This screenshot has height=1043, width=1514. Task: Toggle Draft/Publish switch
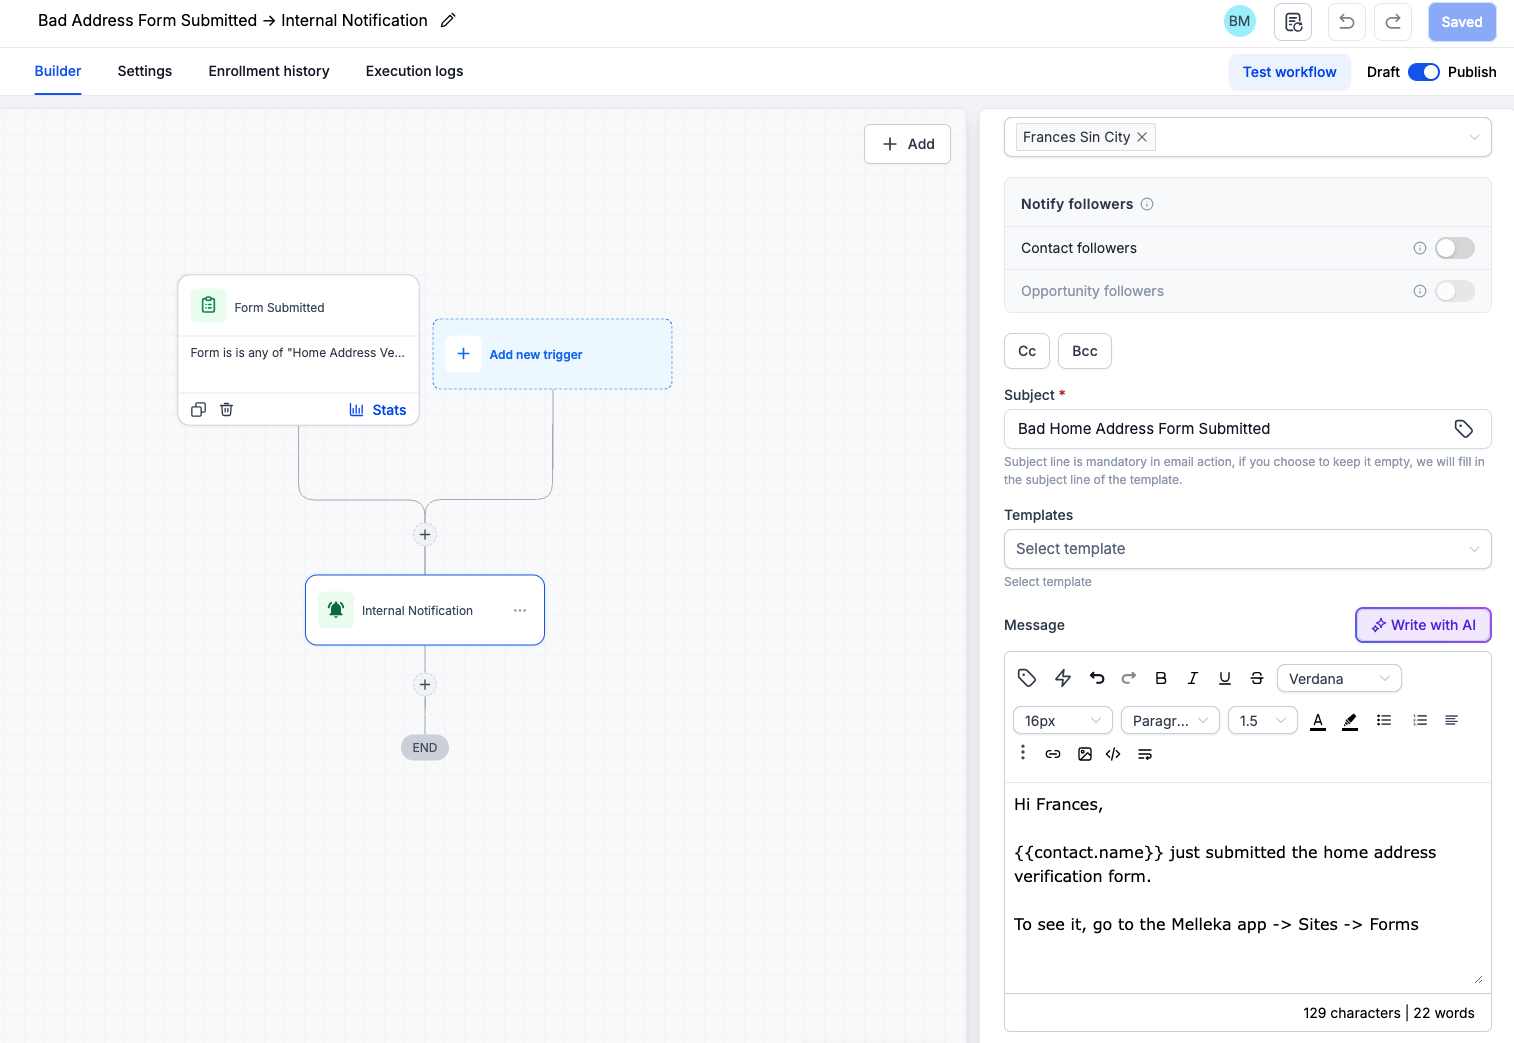[x=1424, y=72]
